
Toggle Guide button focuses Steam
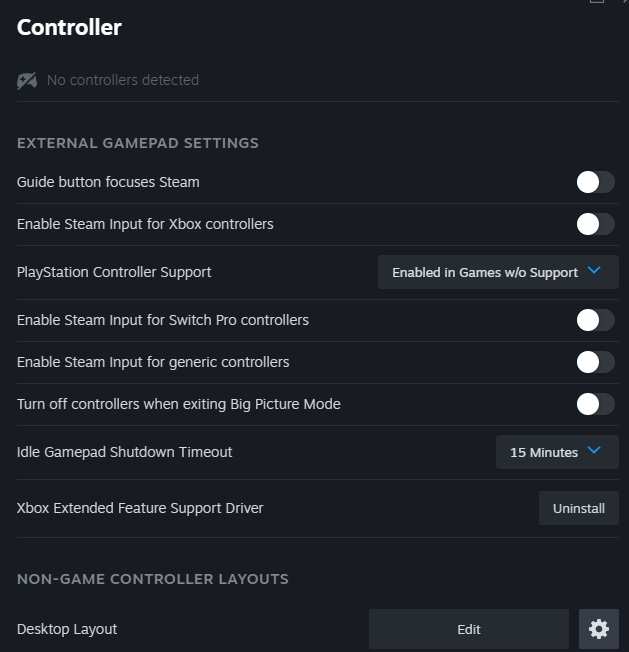595,182
